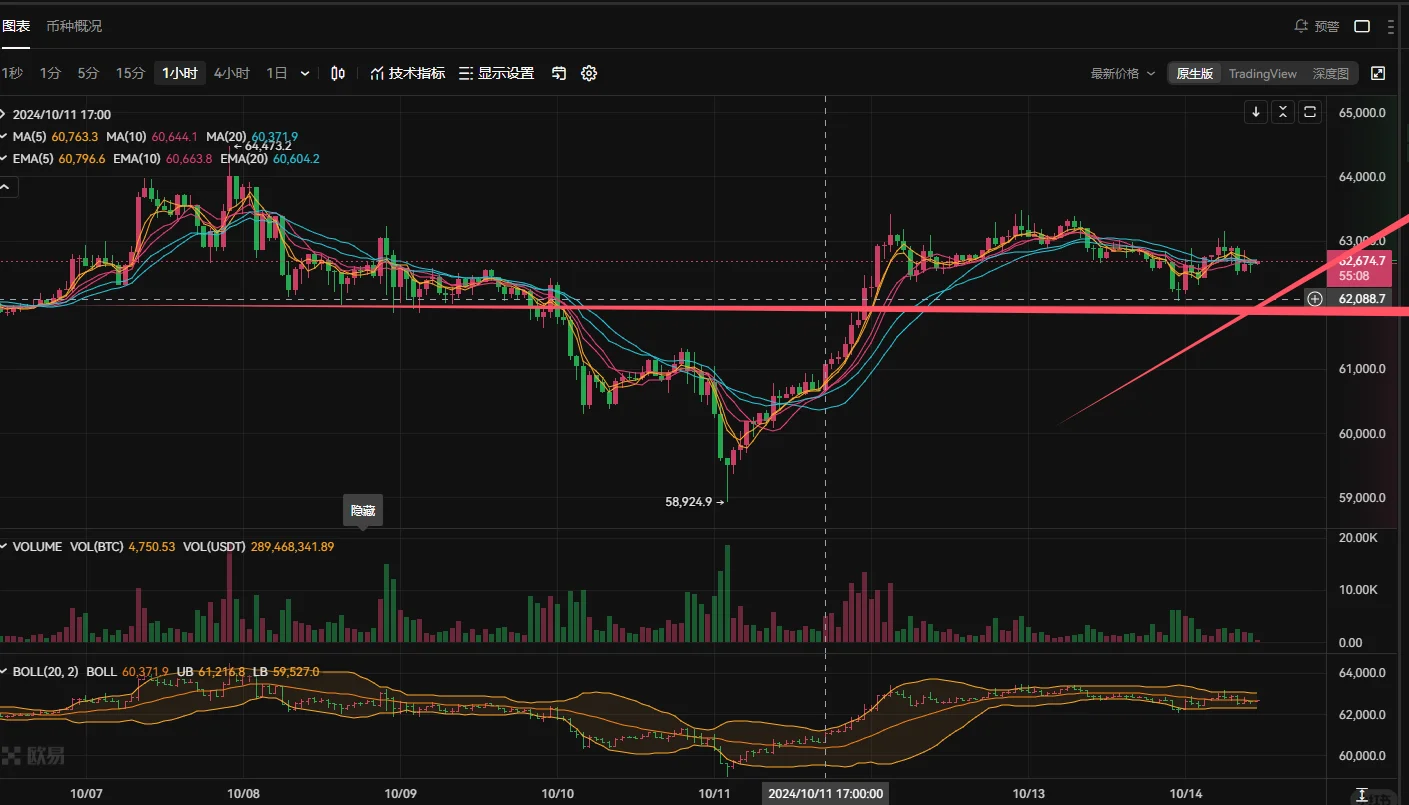Open the 币种概况 tab
The width and height of the screenshot is (1409, 805).
74,26
